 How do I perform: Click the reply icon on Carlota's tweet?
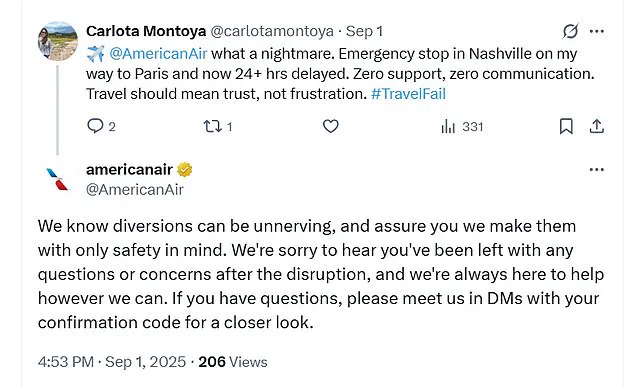click(95, 126)
